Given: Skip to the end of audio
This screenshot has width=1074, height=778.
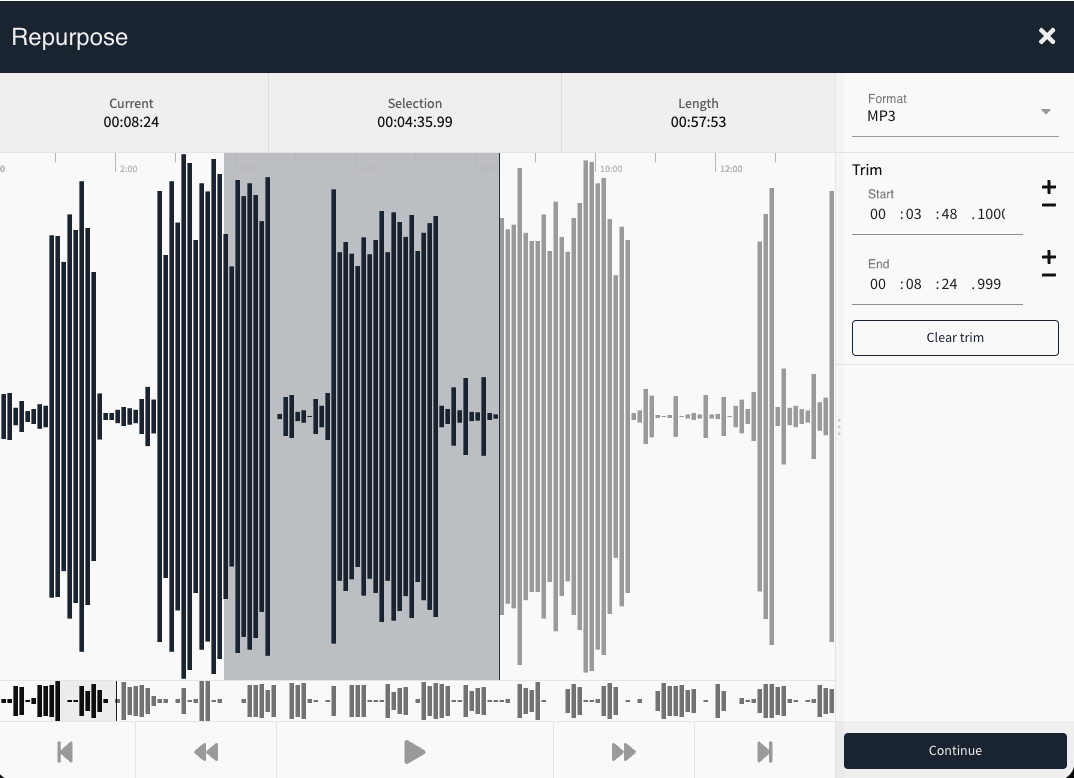Looking at the screenshot, I should (765, 751).
